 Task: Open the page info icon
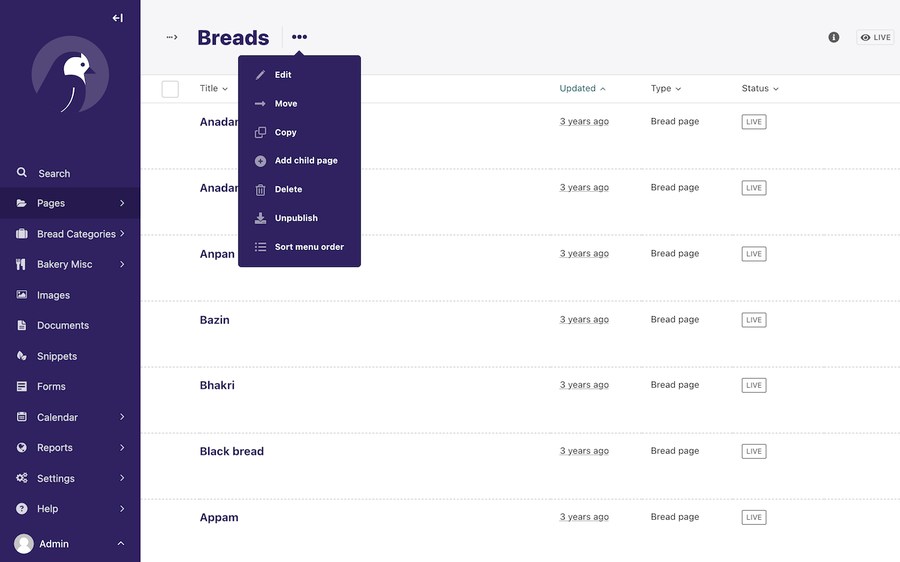coord(833,37)
